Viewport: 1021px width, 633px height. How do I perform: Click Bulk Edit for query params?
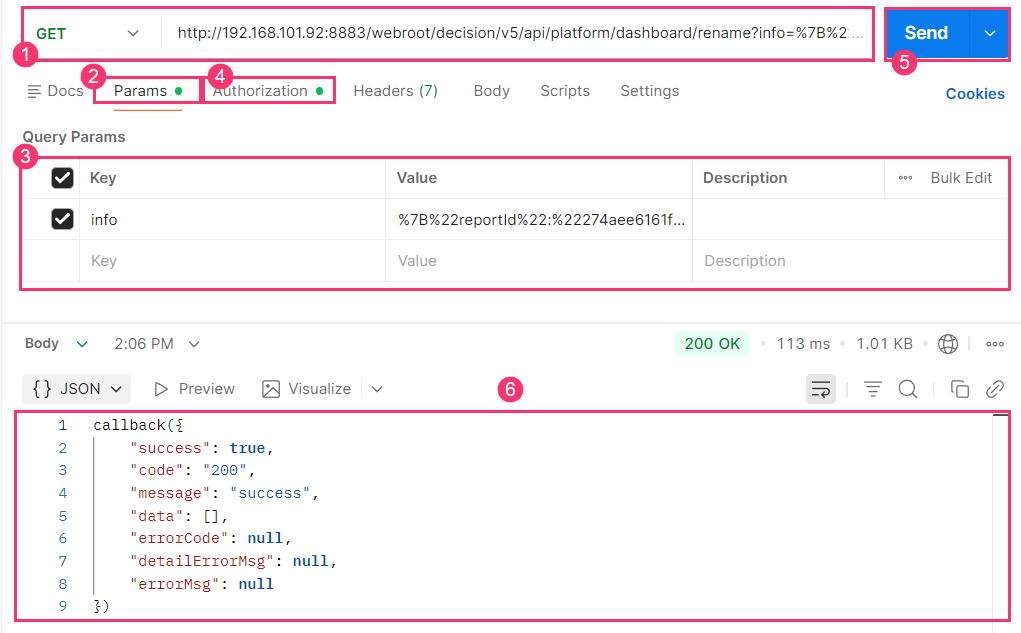coord(961,178)
